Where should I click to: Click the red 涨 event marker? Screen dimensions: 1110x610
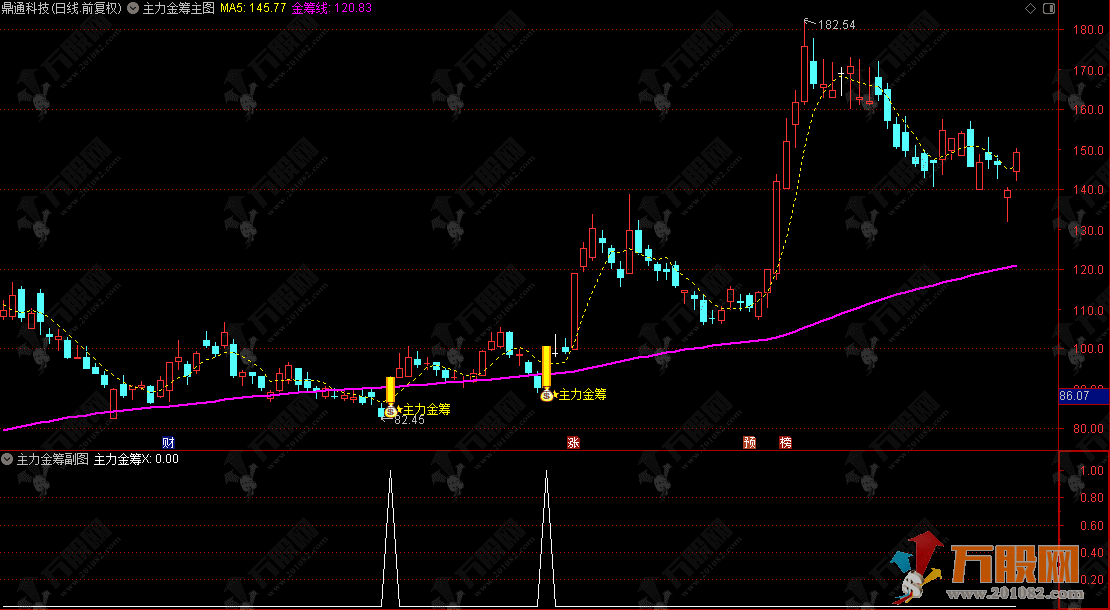[573, 442]
